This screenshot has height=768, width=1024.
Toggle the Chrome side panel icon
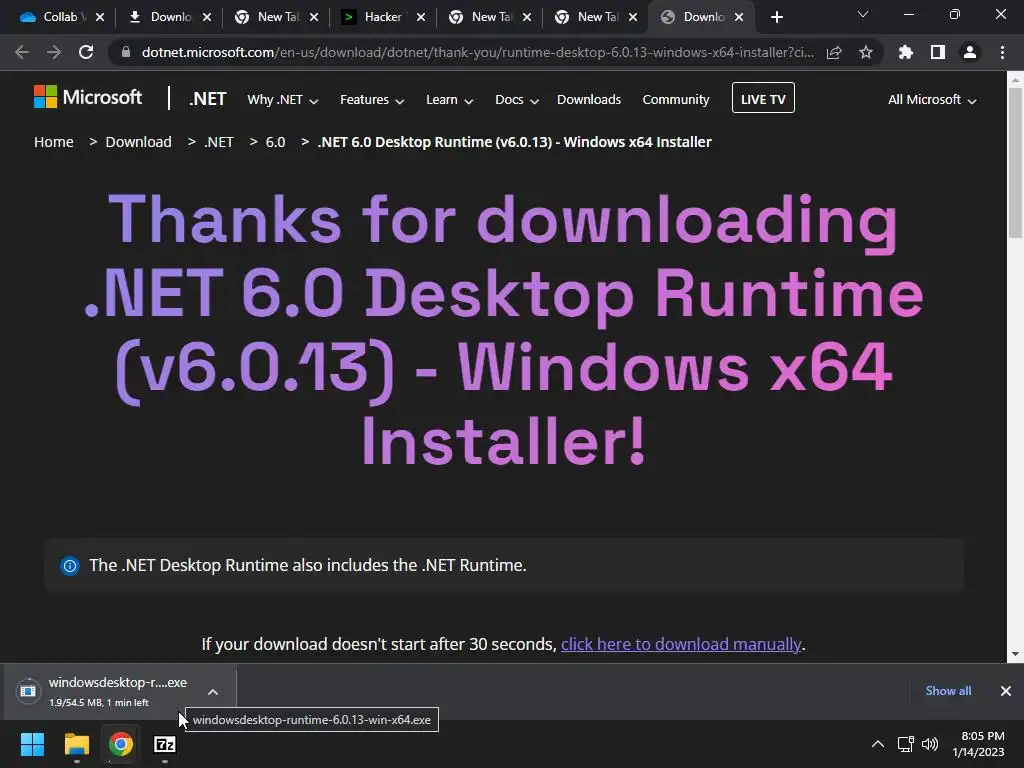[938, 52]
